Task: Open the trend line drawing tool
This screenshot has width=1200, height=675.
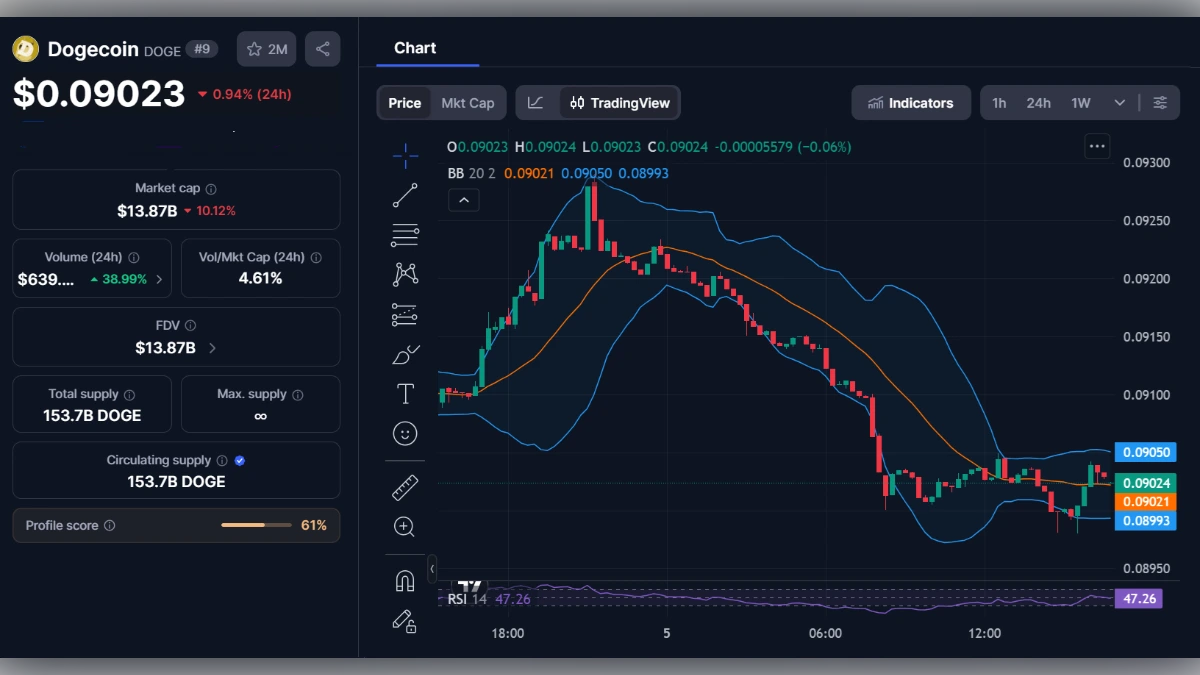Action: (x=405, y=195)
